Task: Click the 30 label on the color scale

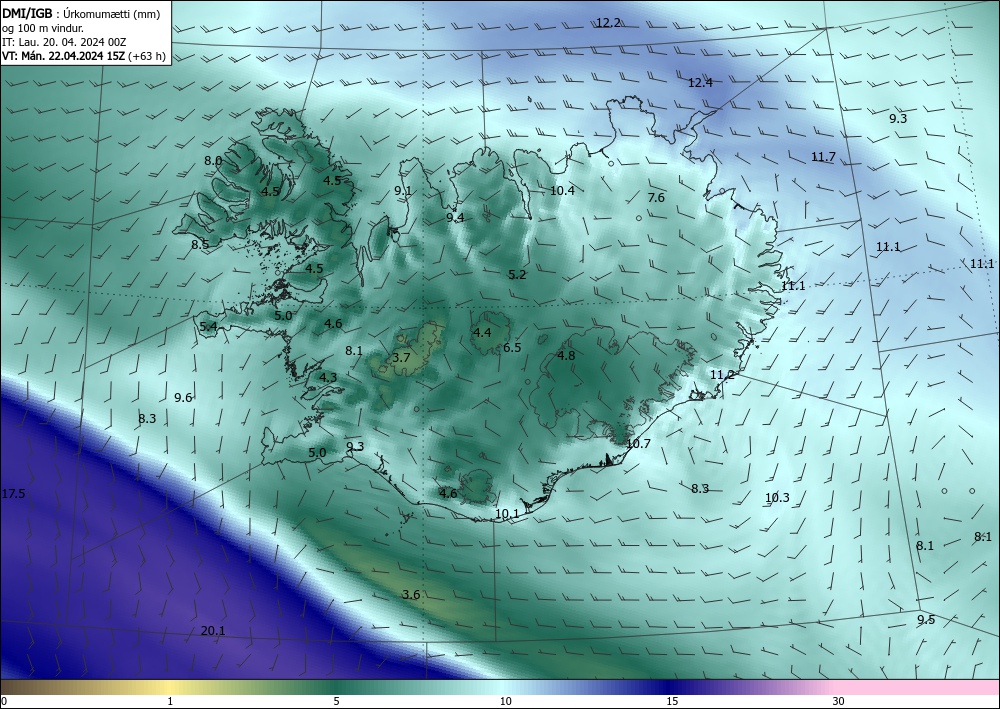Action: point(839,701)
